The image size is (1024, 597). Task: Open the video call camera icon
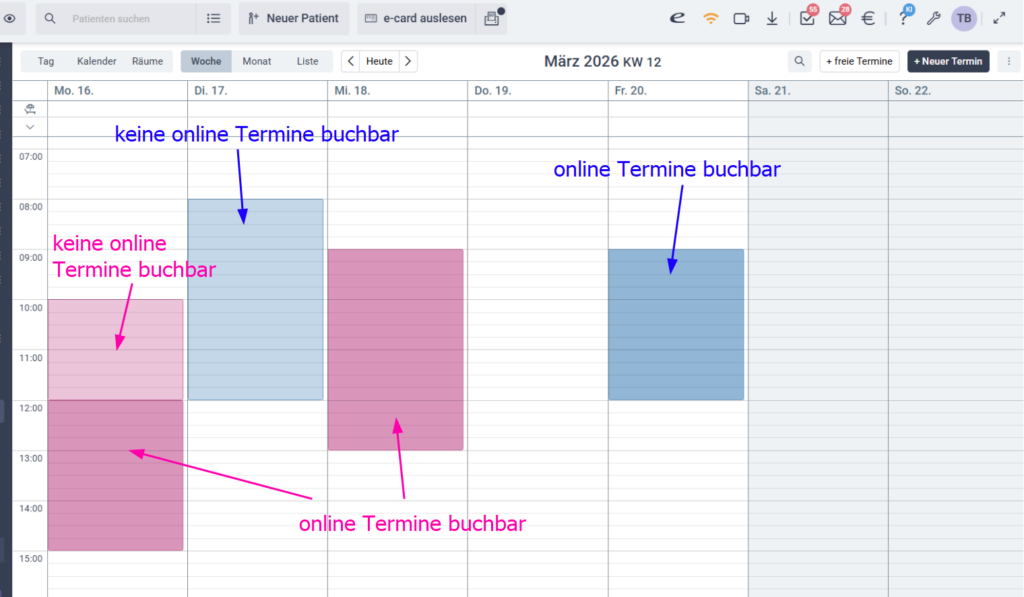[741, 19]
